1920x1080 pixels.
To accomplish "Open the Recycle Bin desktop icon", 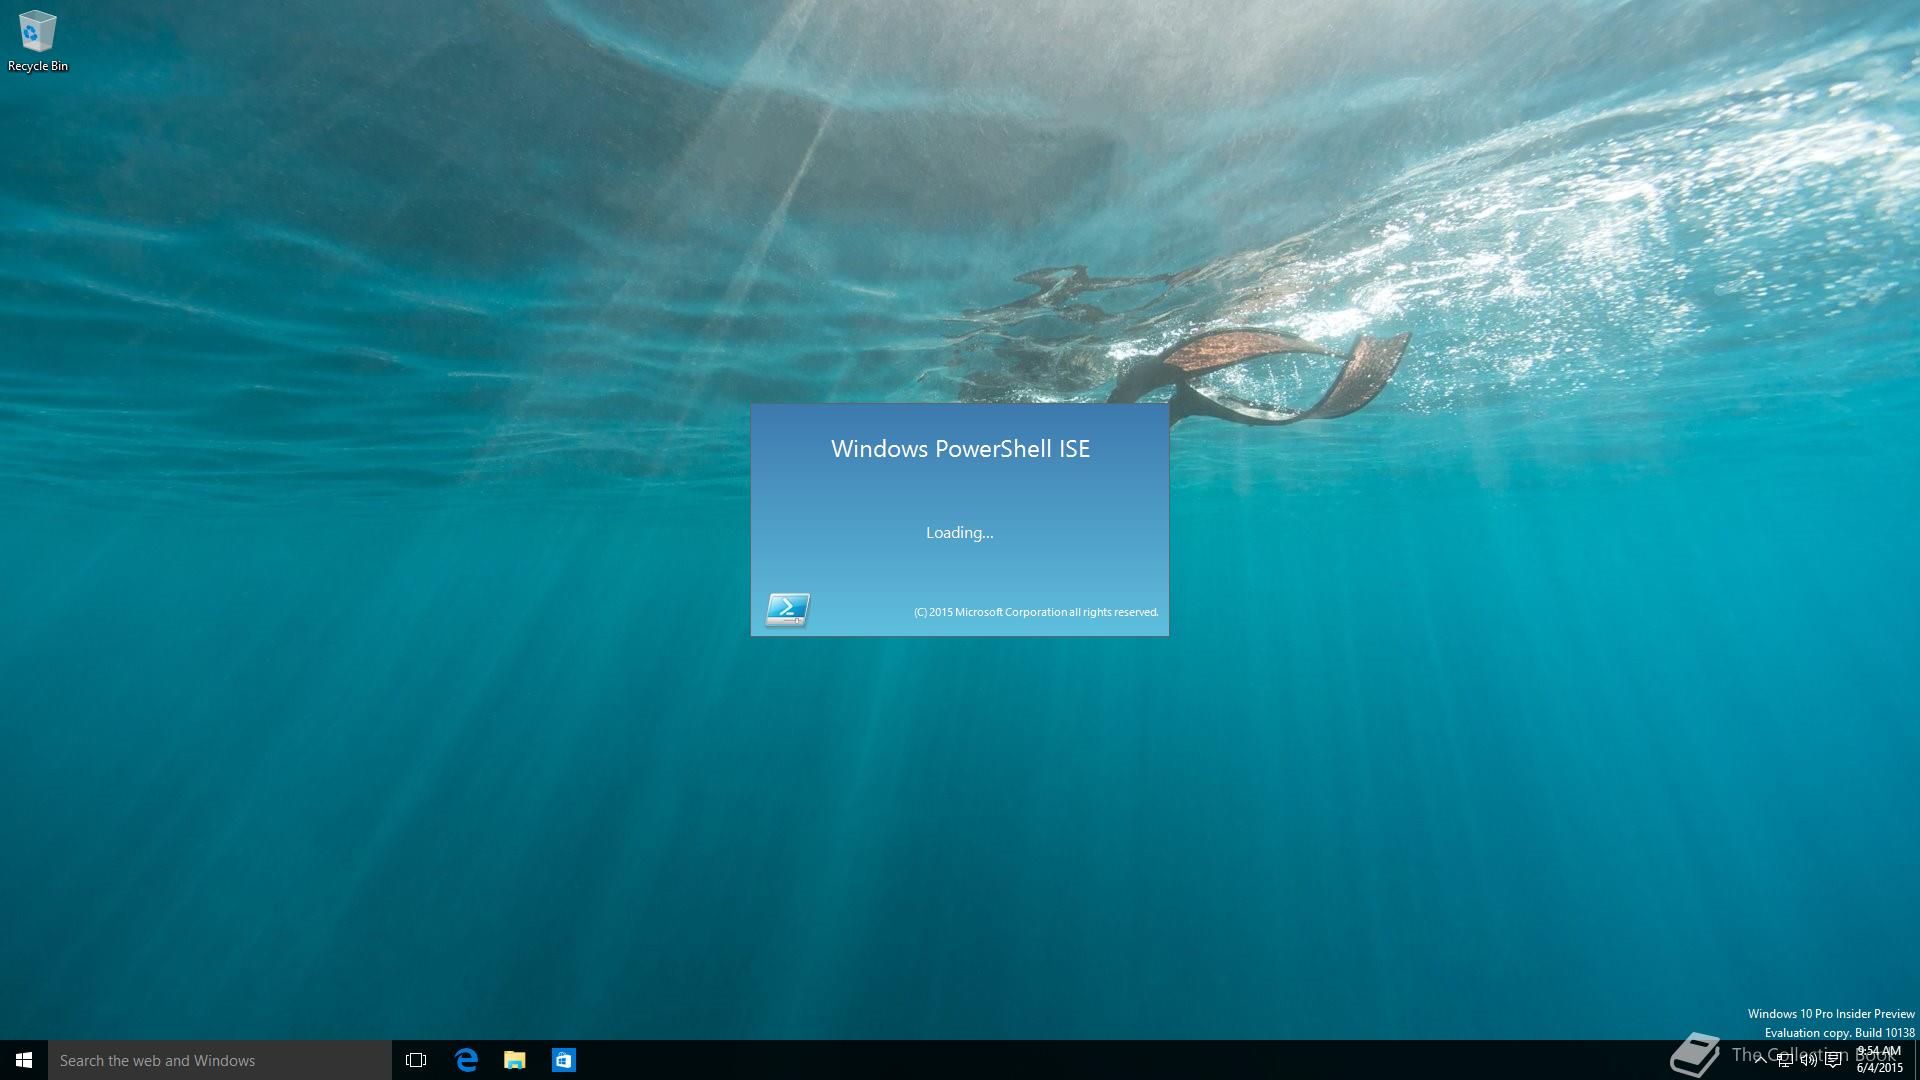I will [x=37, y=41].
